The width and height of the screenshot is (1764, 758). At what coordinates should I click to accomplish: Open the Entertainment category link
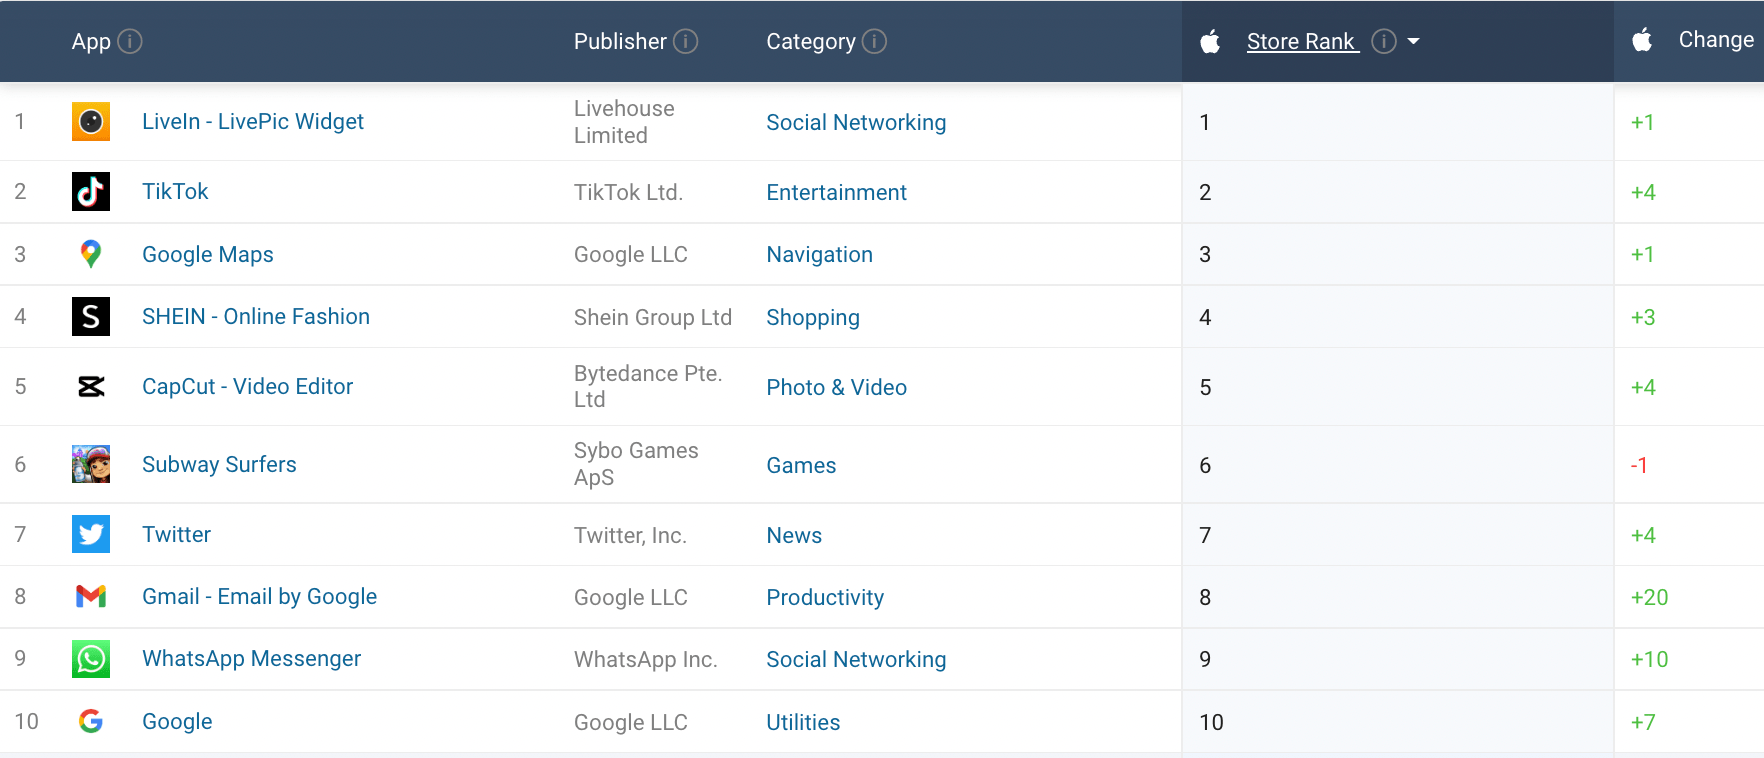coord(836,192)
